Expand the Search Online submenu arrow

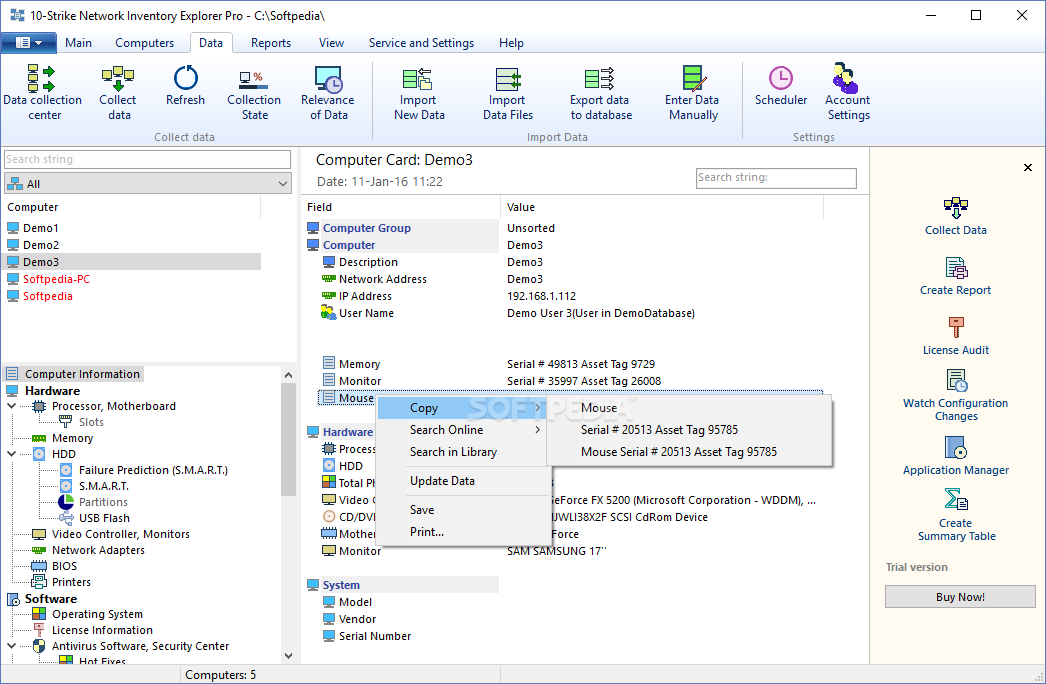(537, 430)
